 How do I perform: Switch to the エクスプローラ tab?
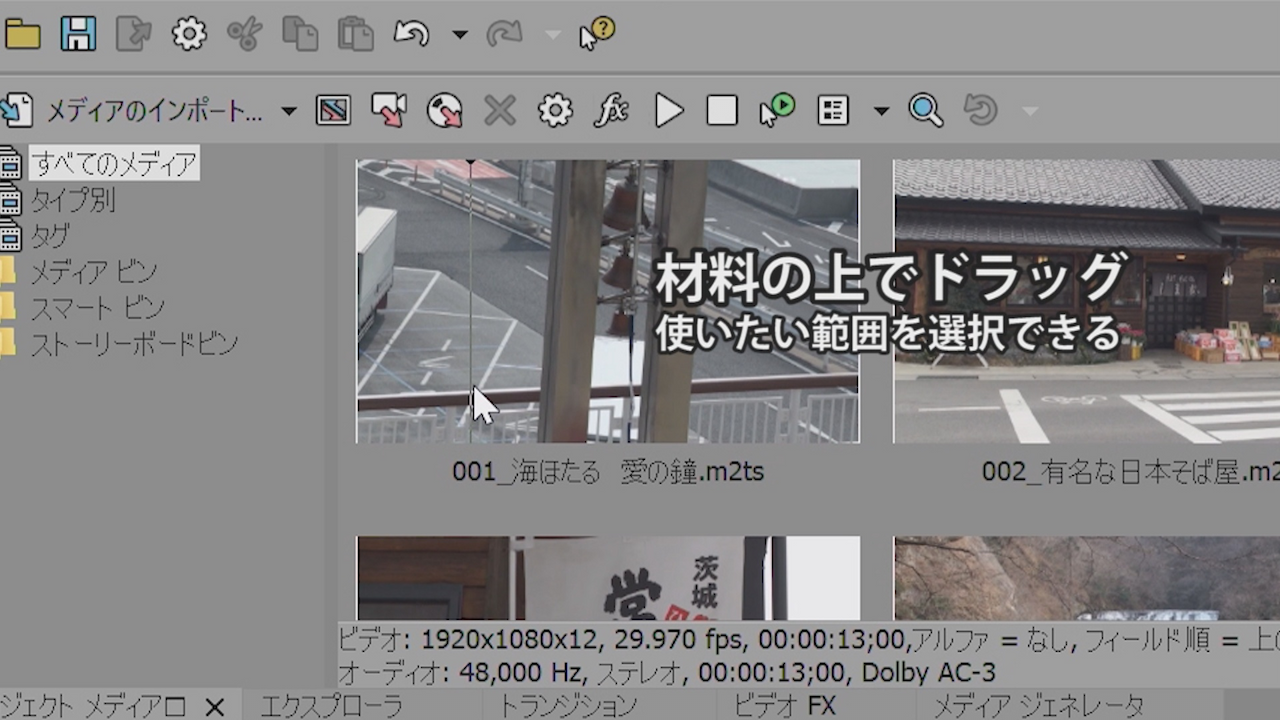point(331,706)
